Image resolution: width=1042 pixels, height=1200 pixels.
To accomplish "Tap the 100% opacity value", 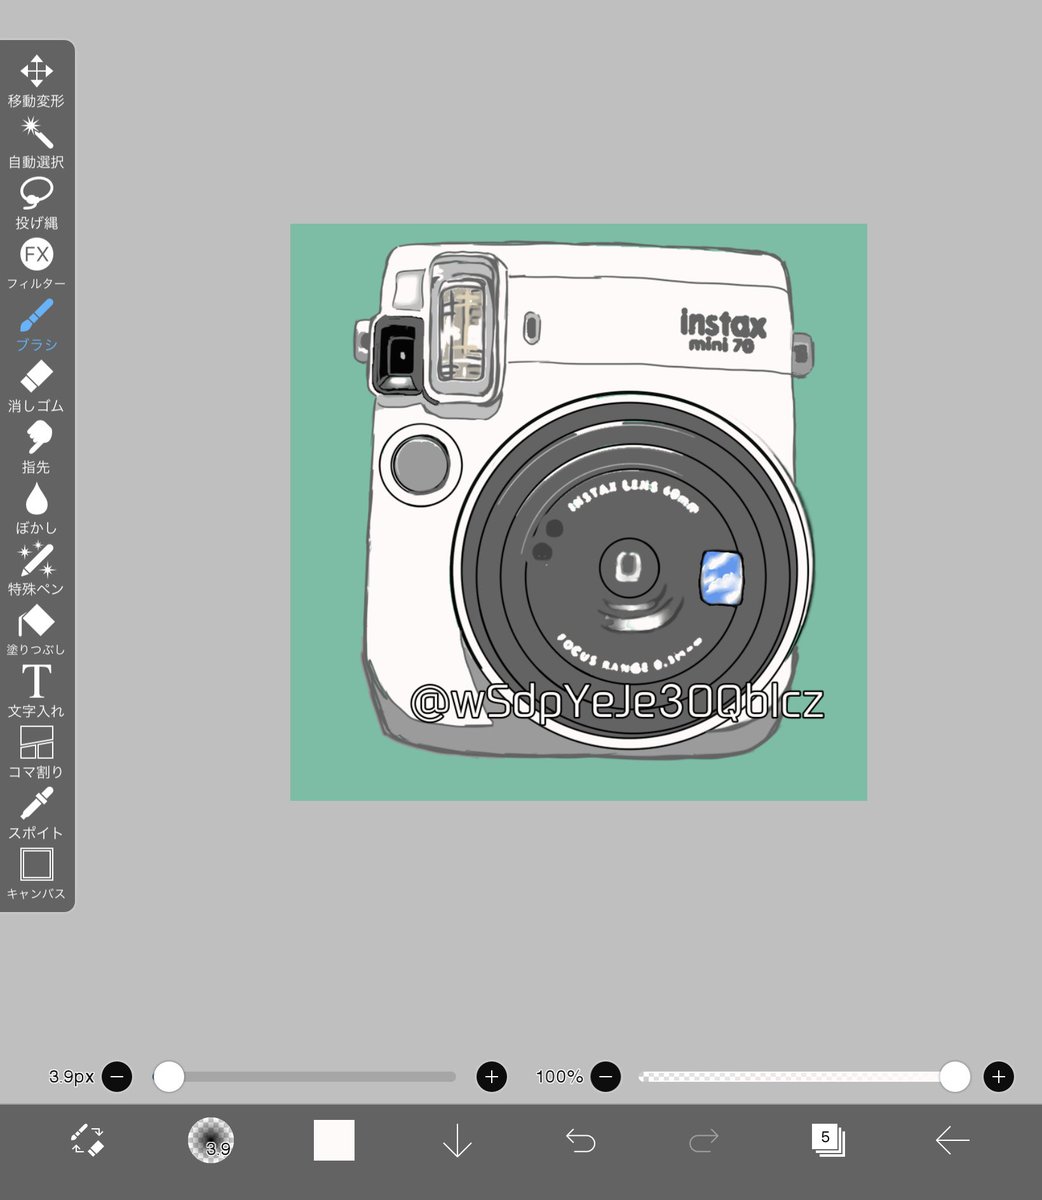I will (560, 1076).
